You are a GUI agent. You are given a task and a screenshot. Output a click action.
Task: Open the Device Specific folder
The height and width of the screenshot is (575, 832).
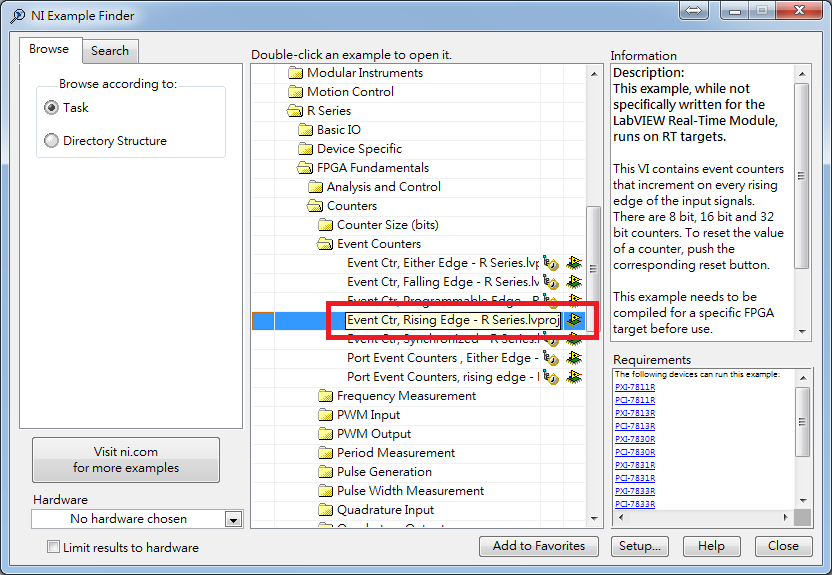click(x=350, y=149)
